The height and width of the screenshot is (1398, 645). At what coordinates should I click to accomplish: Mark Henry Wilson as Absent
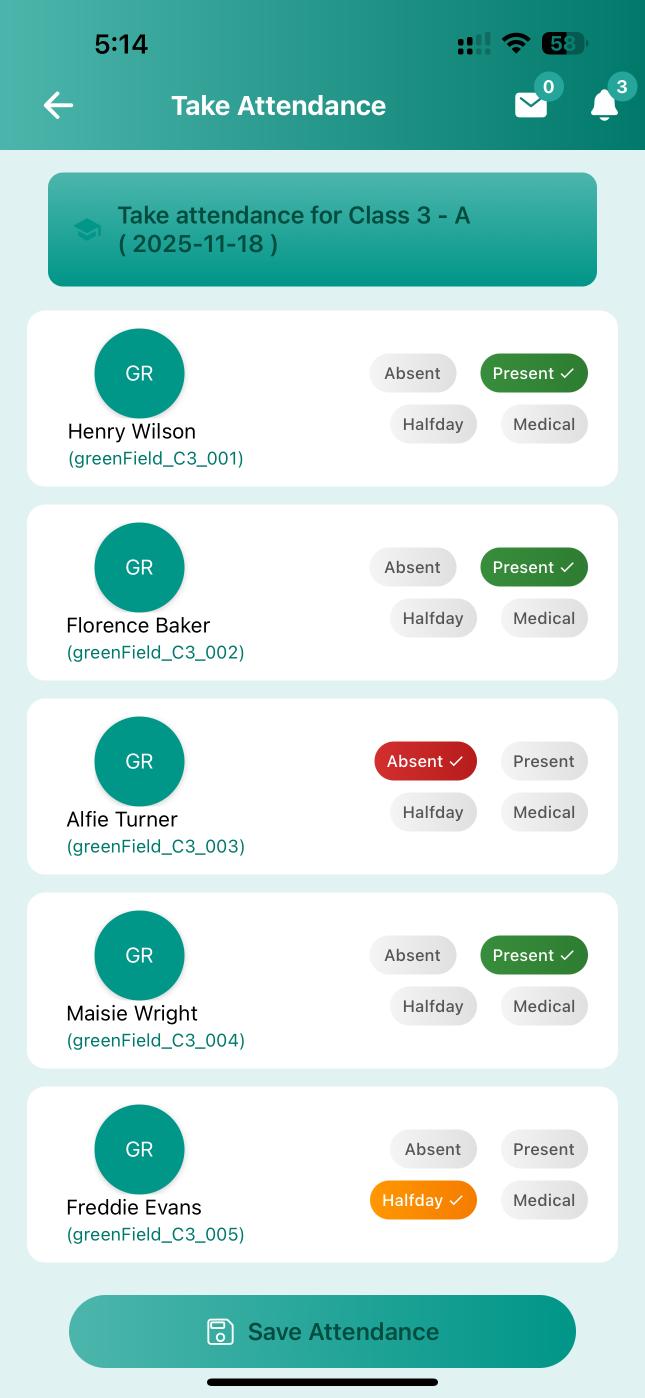(412, 373)
